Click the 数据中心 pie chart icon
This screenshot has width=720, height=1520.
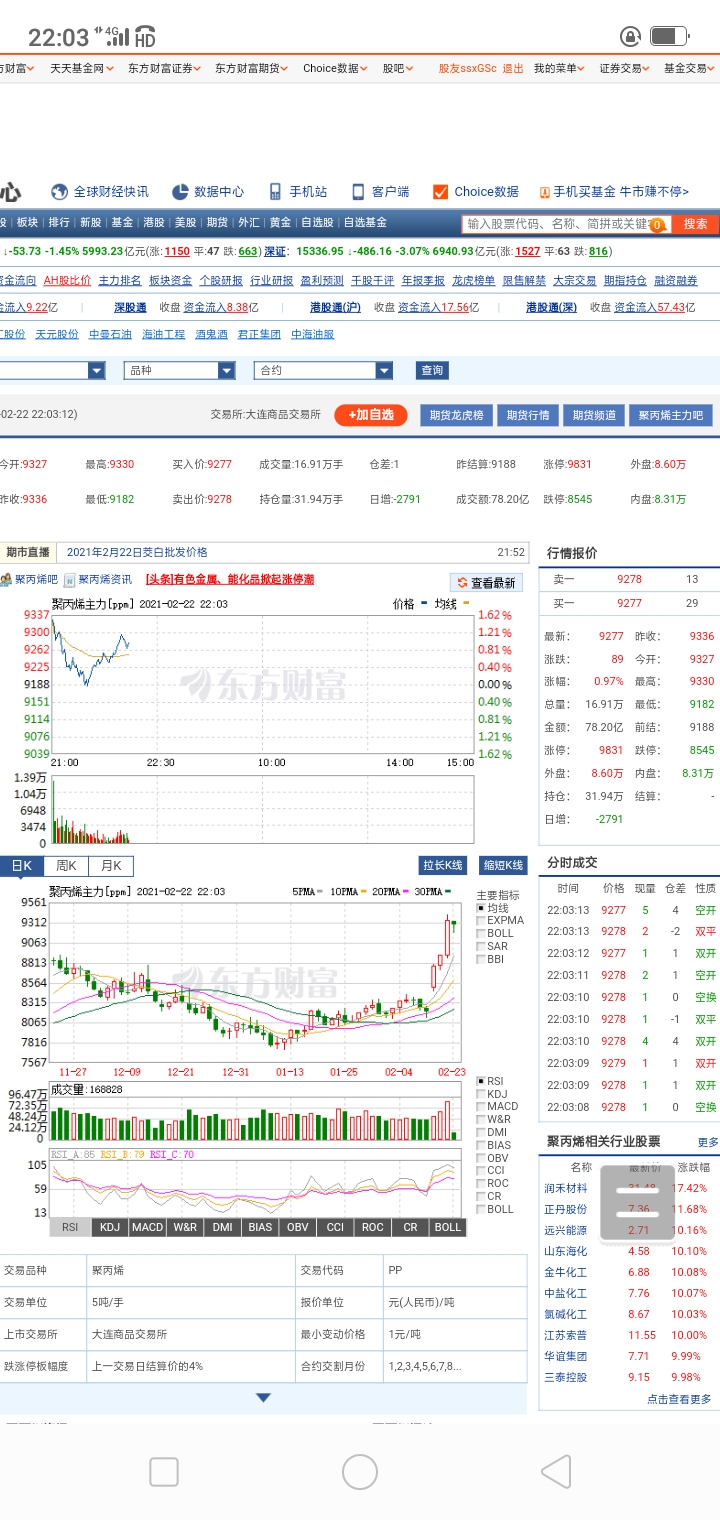pyautogui.click(x=180, y=192)
